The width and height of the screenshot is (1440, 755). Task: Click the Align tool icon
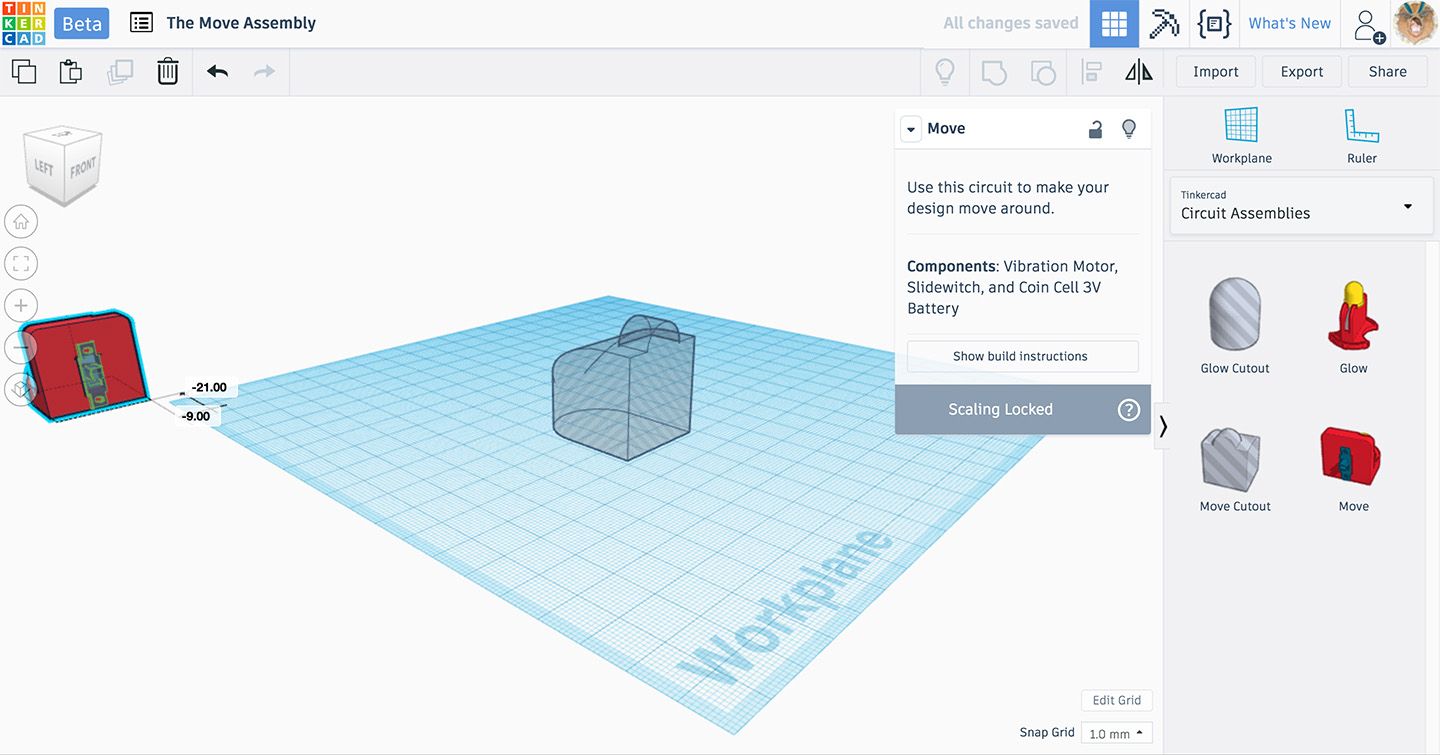point(1091,72)
